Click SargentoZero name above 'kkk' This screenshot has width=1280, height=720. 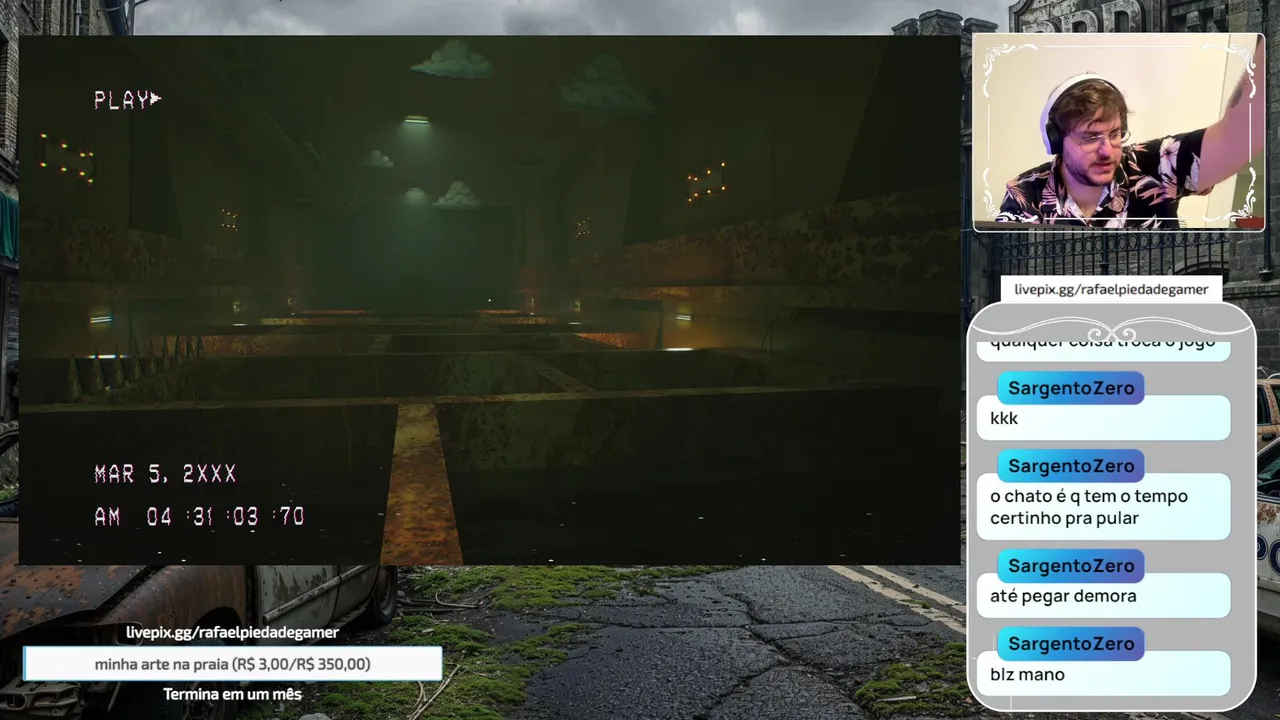tap(1070, 388)
